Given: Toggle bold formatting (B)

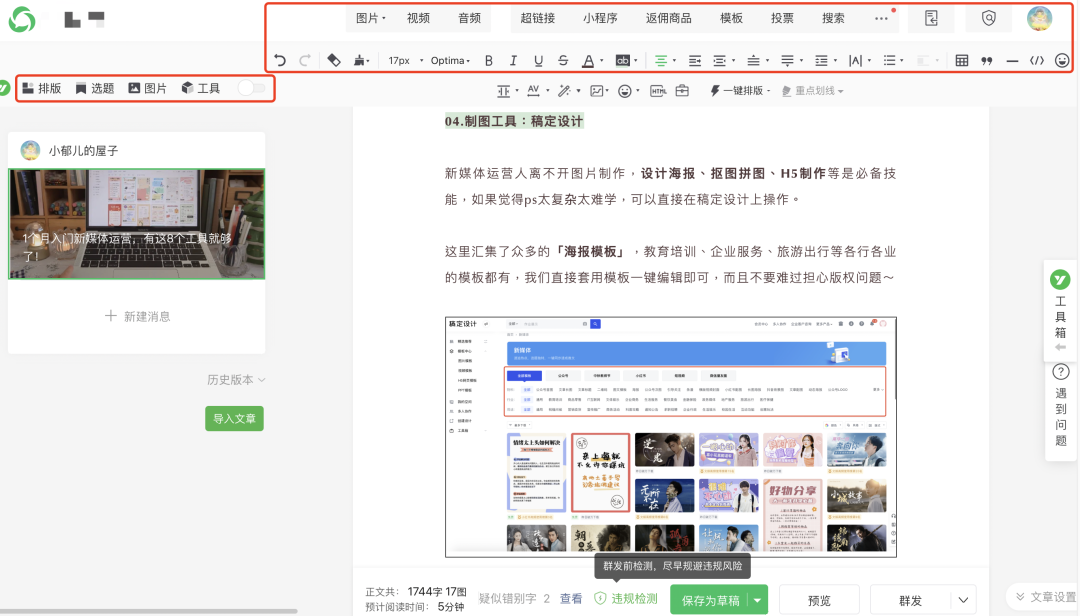Looking at the screenshot, I should [x=489, y=61].
